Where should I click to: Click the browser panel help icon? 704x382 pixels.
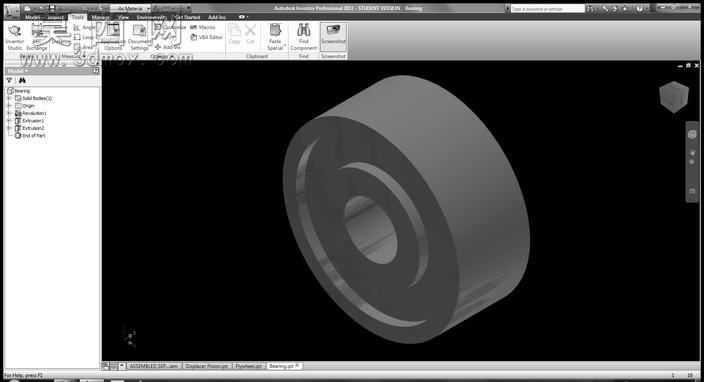pos(96,71)
